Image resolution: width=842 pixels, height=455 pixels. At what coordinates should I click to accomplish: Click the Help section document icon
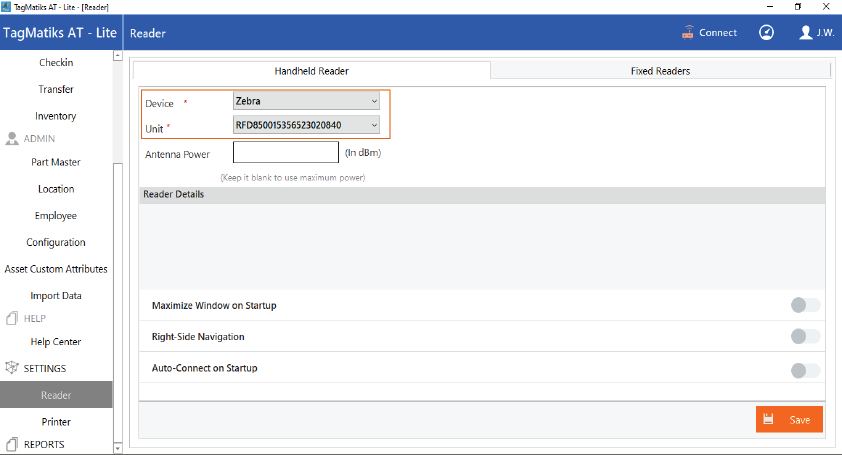coord(13,318)
